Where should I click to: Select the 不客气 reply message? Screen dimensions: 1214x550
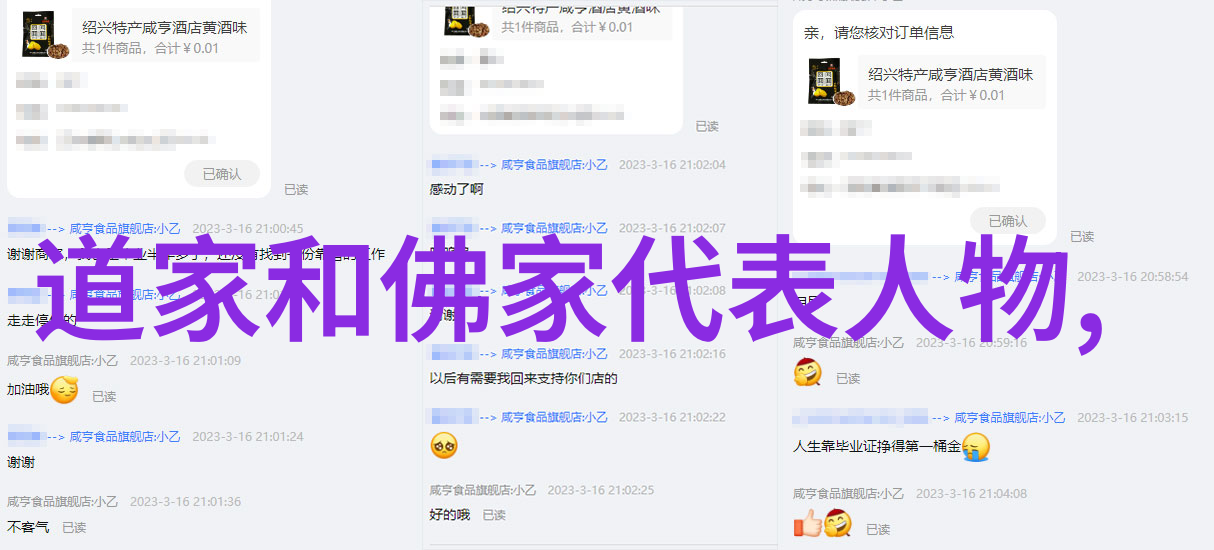click(29, 527)
